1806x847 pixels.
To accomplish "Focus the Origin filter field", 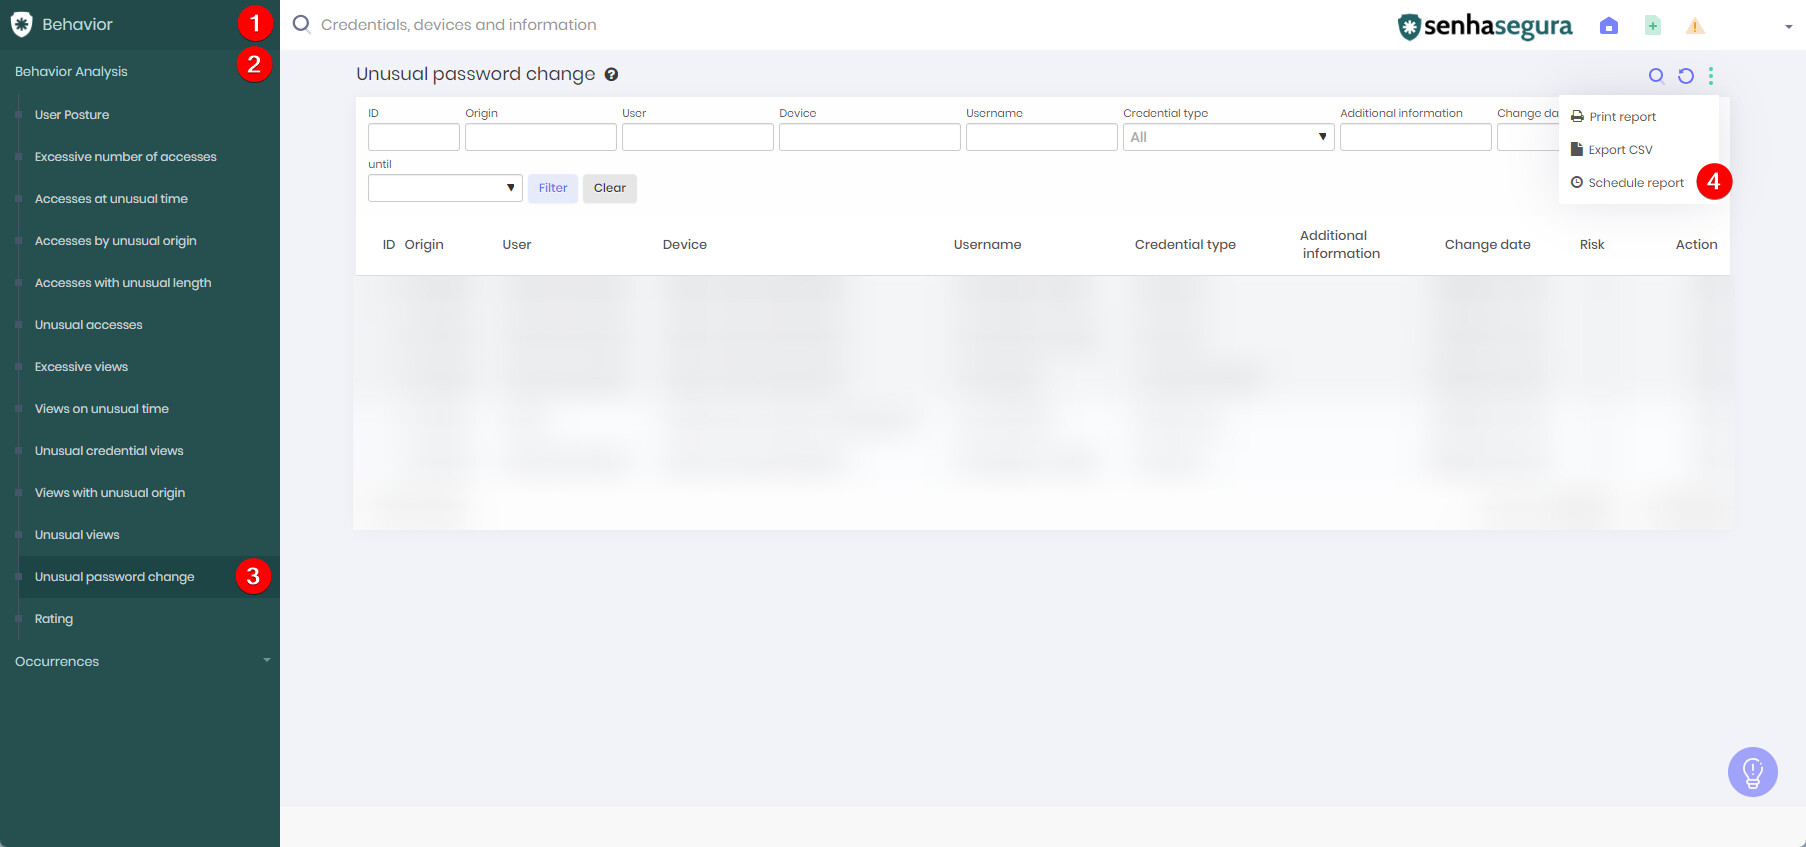I will tap(541, 137).
